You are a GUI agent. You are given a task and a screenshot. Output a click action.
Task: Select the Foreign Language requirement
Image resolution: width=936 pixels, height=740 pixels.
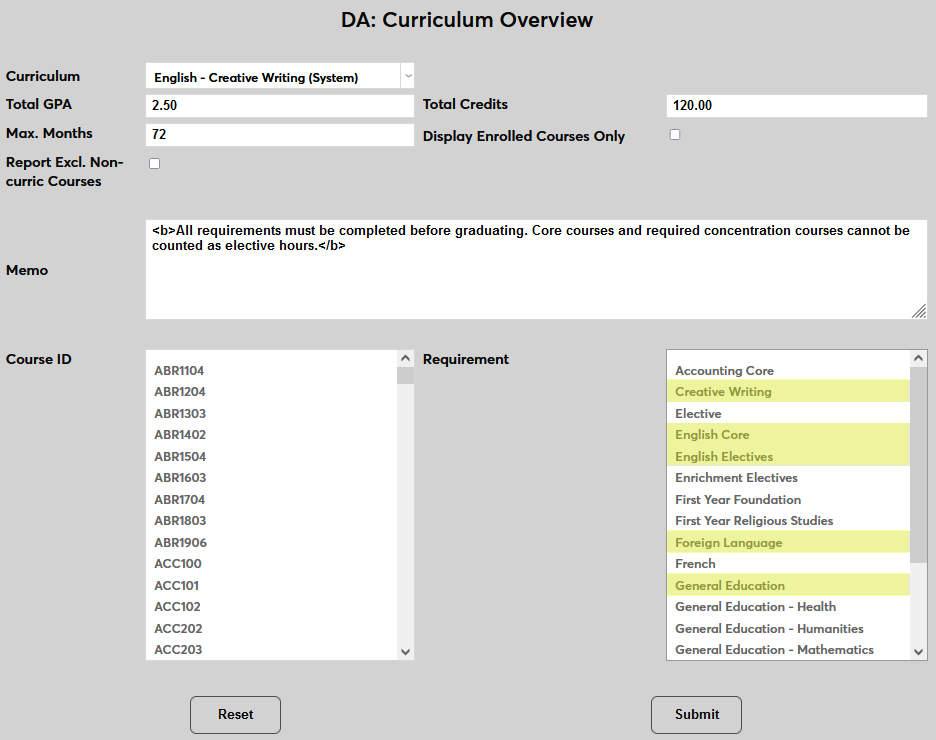728,543
